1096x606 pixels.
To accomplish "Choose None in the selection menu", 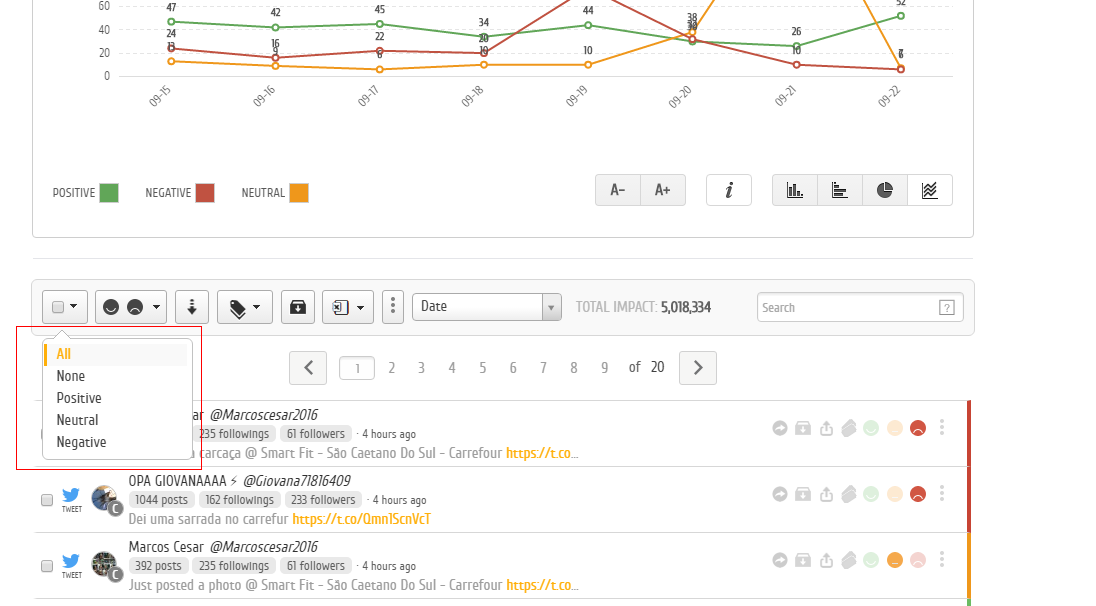I will click(71, 376).
